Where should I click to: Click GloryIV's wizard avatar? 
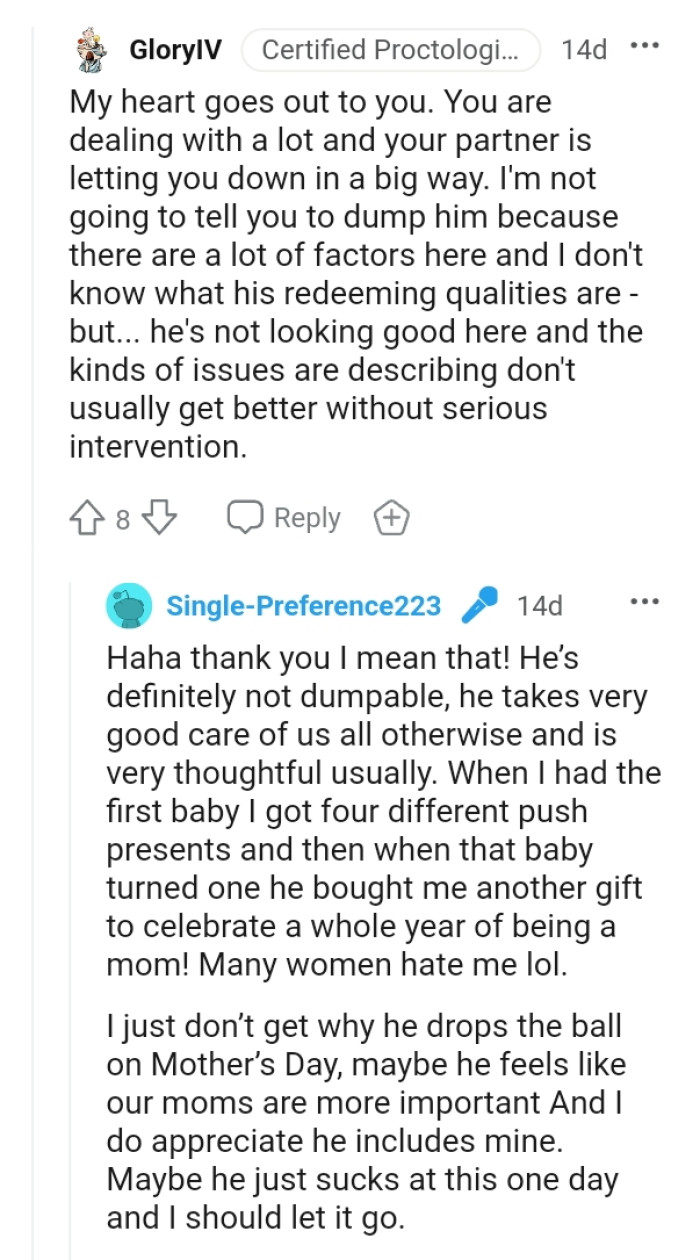(89, 49)
